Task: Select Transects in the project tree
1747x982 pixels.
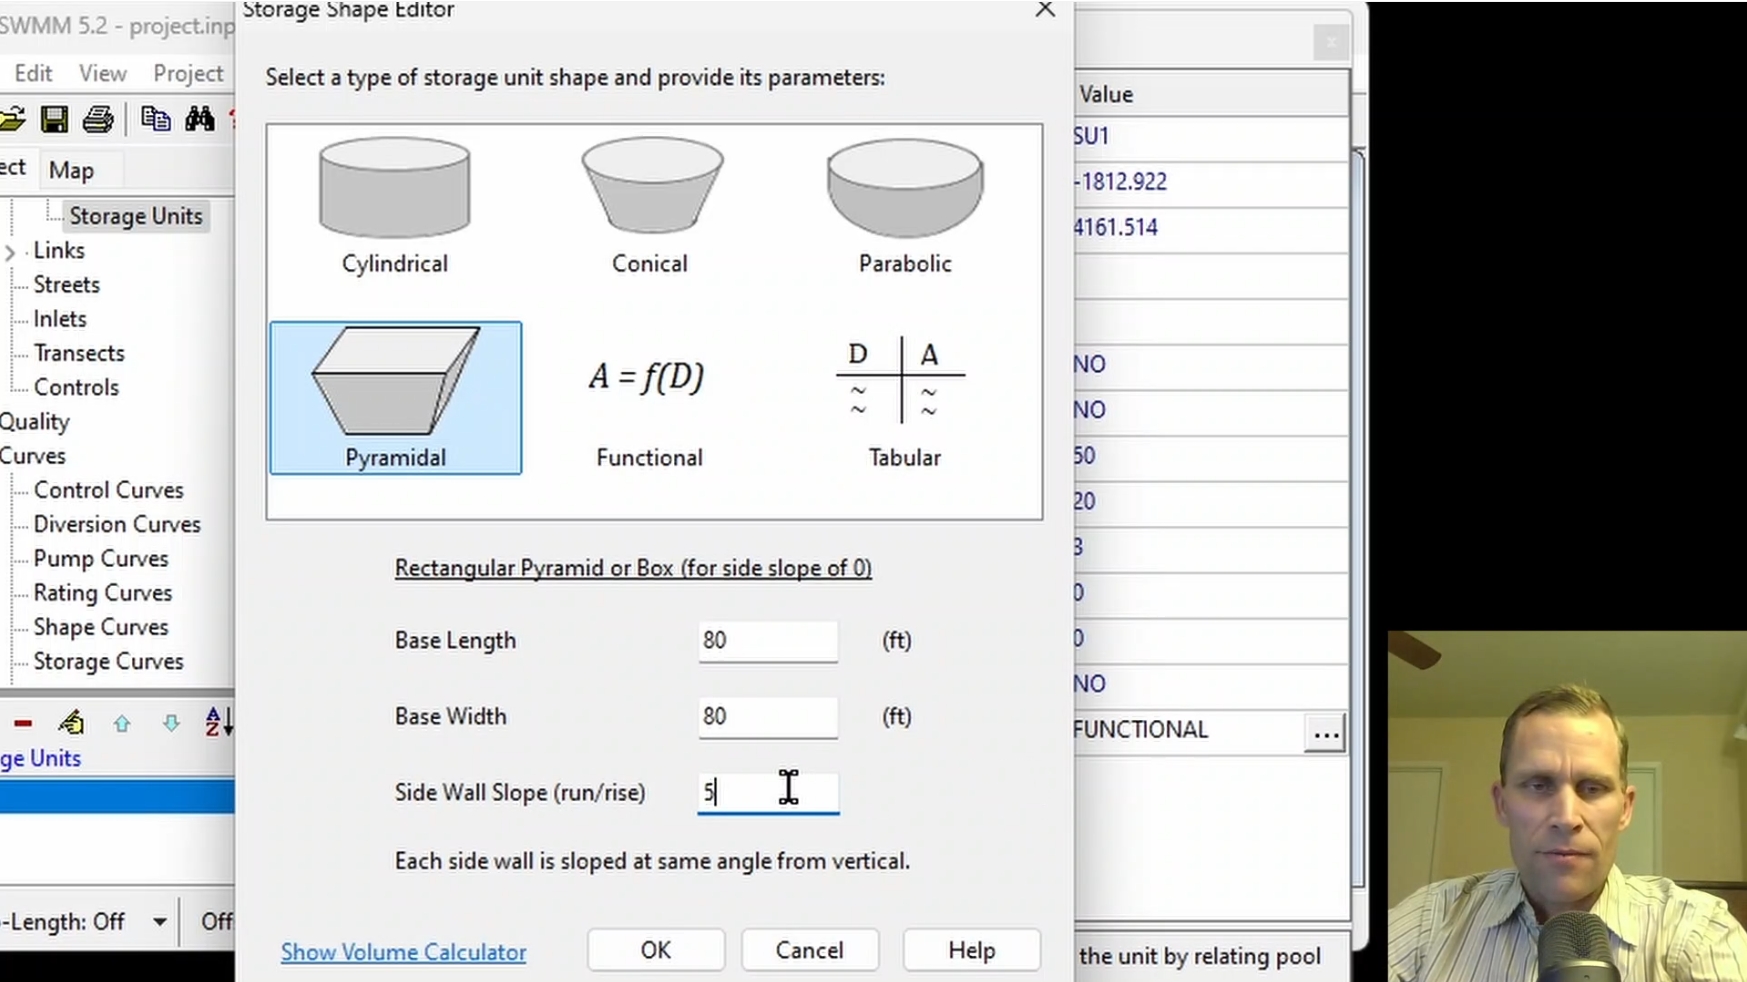Action: tap(79, 353)
